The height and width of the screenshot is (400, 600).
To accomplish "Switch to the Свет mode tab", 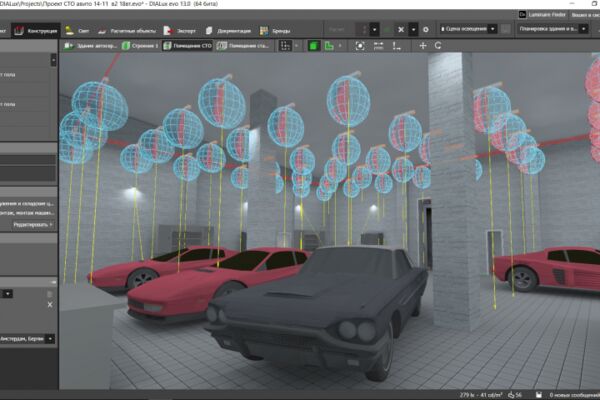I will (77, 31).
